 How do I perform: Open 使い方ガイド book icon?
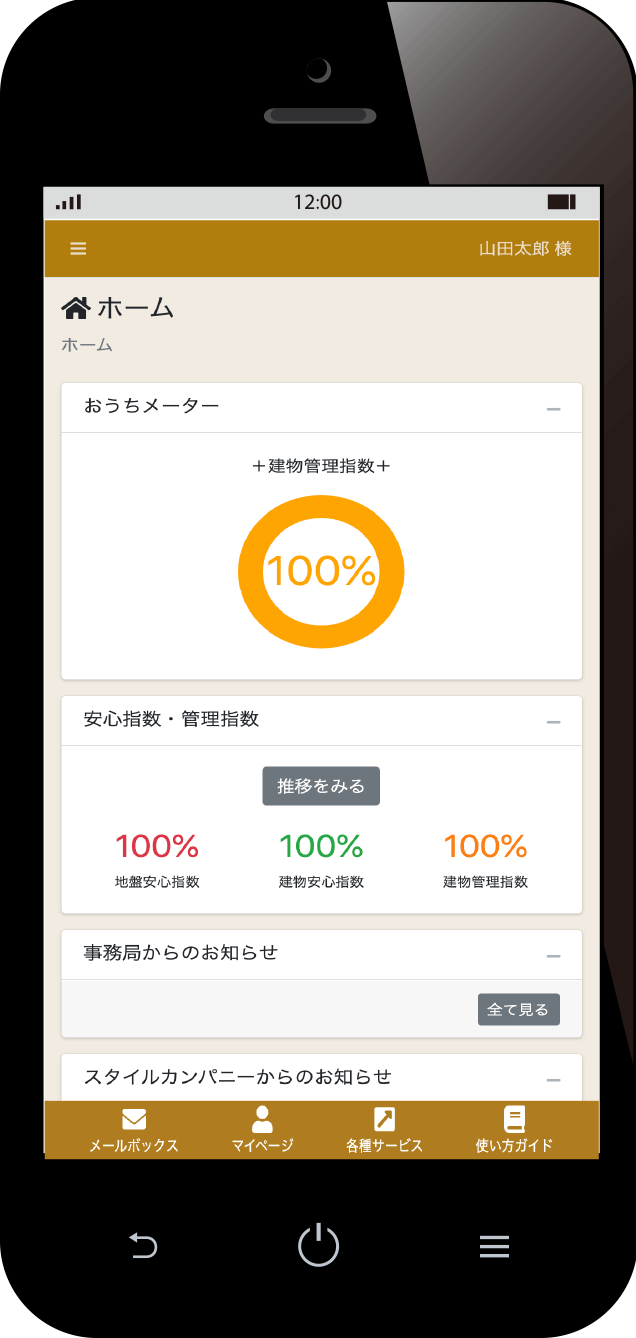[x=514, y=1119]
